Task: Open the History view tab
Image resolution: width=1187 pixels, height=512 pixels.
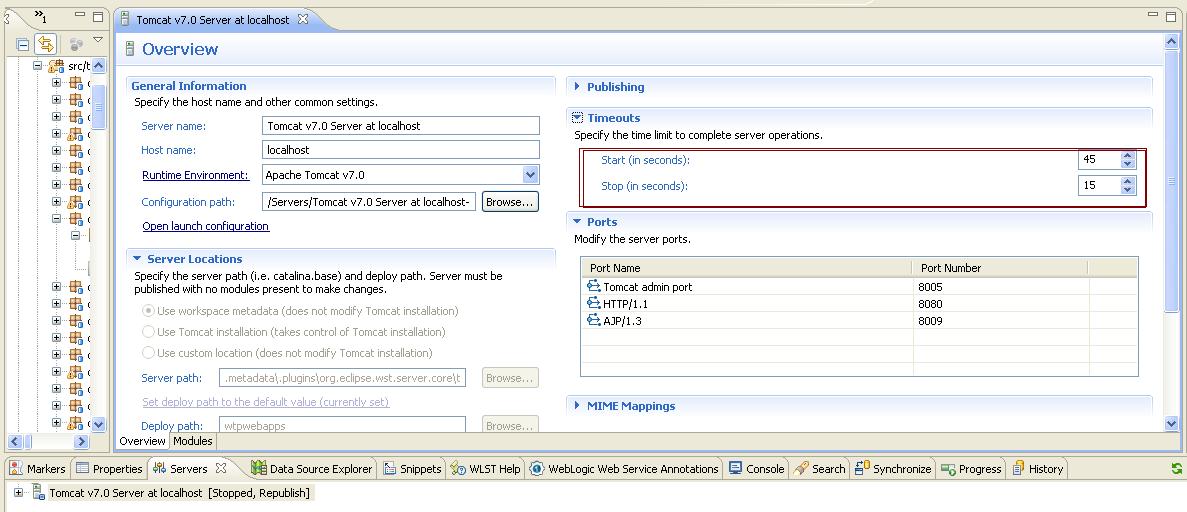Action: pos(1038,469)
